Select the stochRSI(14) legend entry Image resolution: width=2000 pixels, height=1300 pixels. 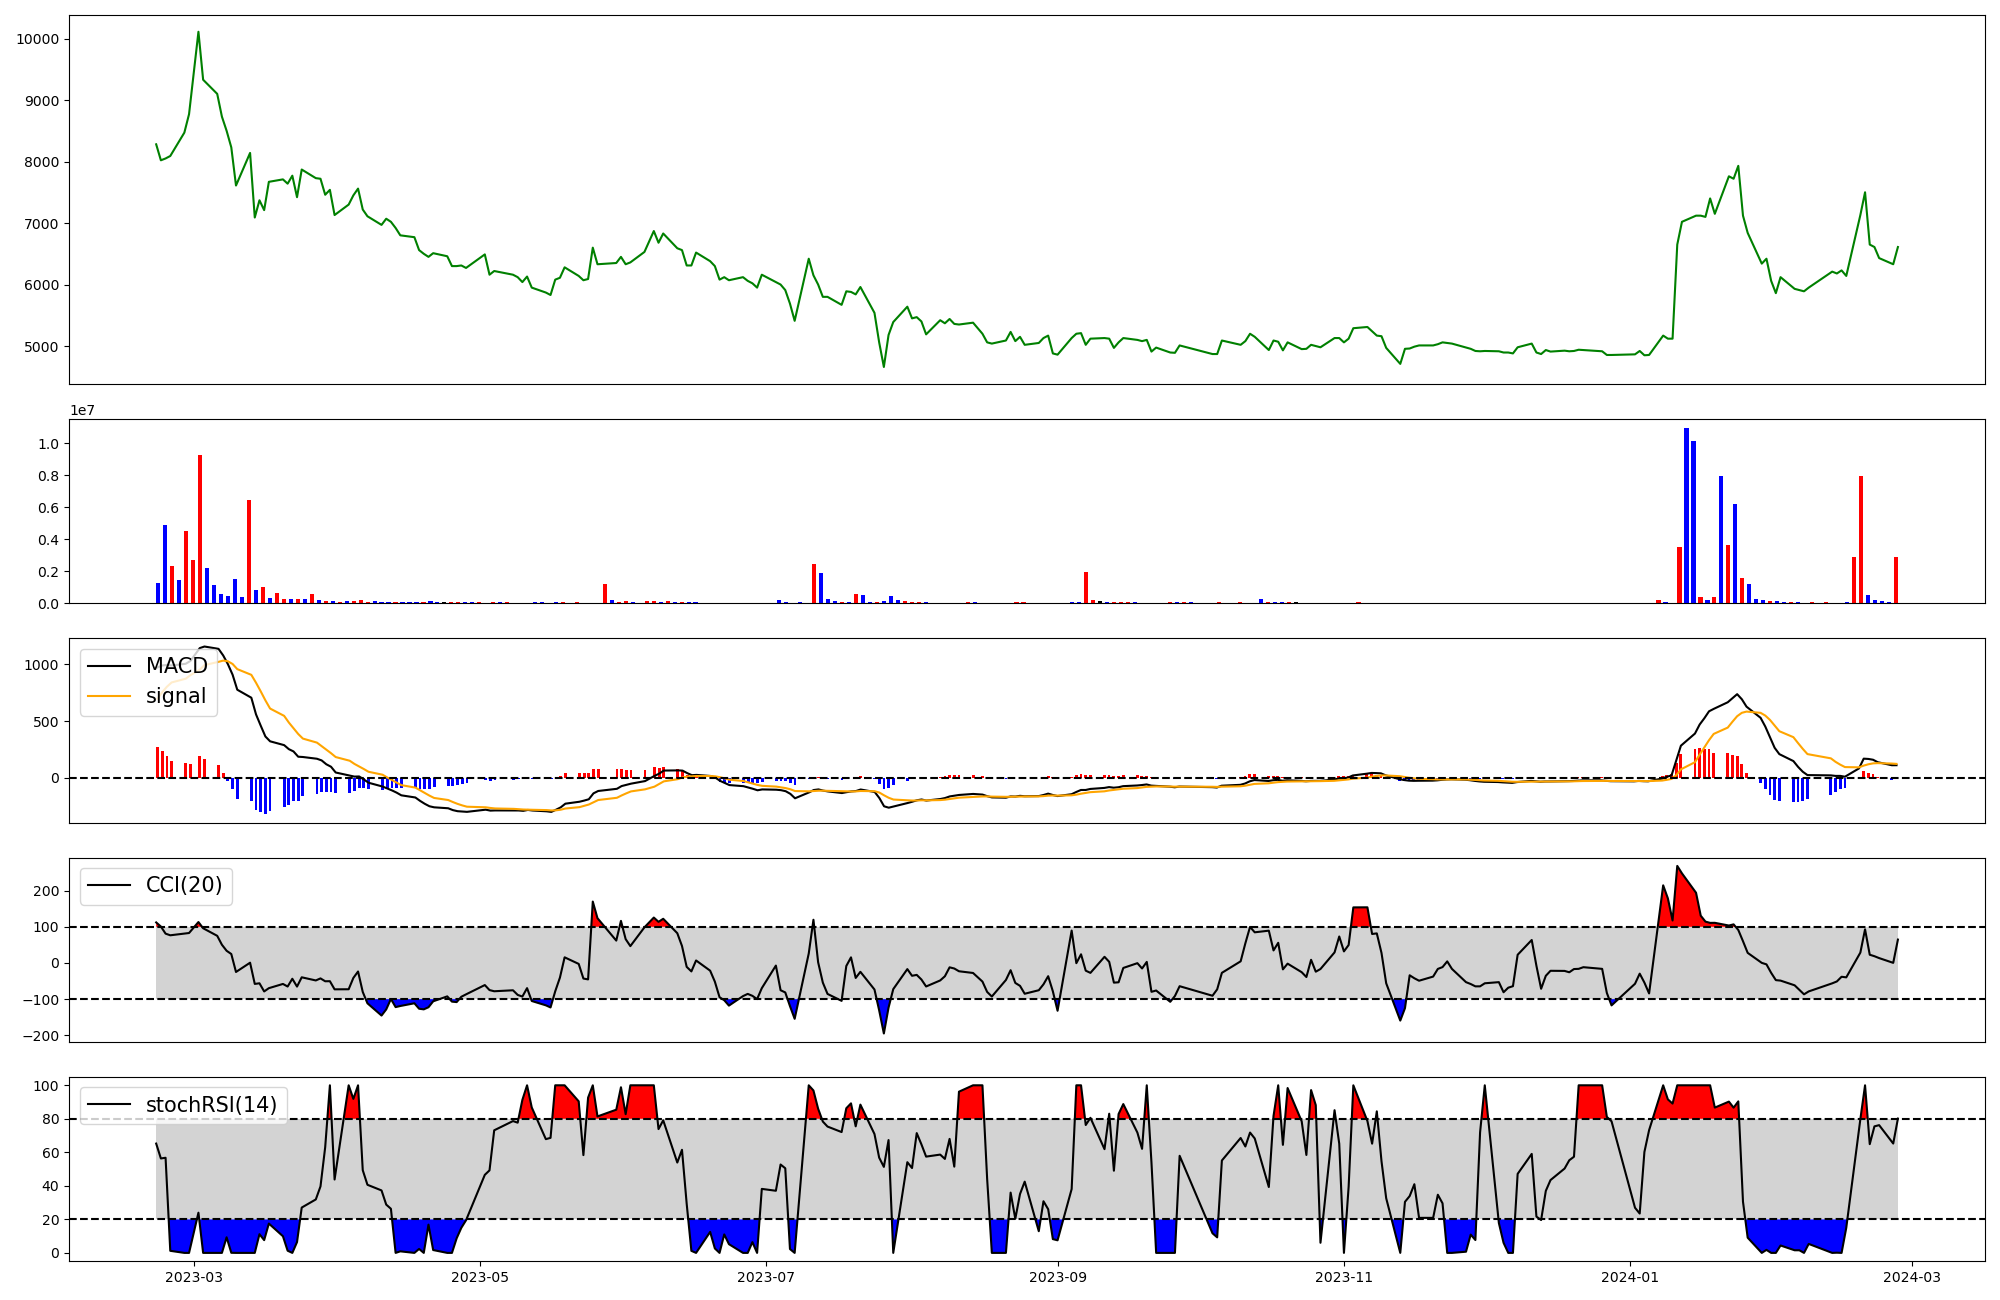211,1105
